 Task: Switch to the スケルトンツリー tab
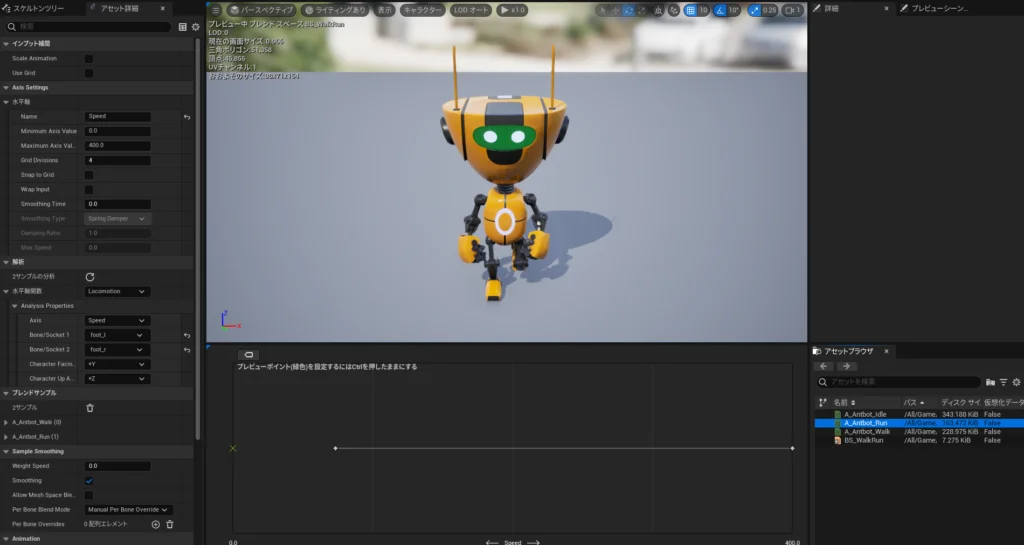coord(38,8)
